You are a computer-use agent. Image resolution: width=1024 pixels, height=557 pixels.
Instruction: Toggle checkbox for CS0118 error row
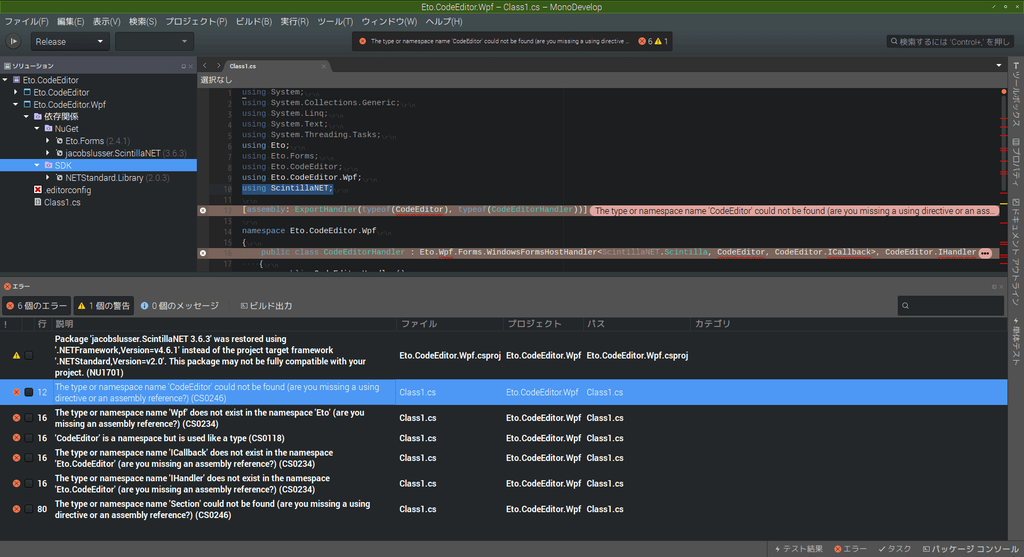point(29,438)
